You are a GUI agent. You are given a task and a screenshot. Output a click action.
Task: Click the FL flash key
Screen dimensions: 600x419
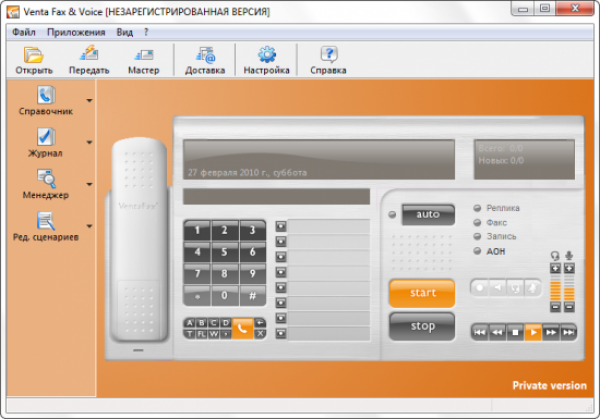click(202, 334)
